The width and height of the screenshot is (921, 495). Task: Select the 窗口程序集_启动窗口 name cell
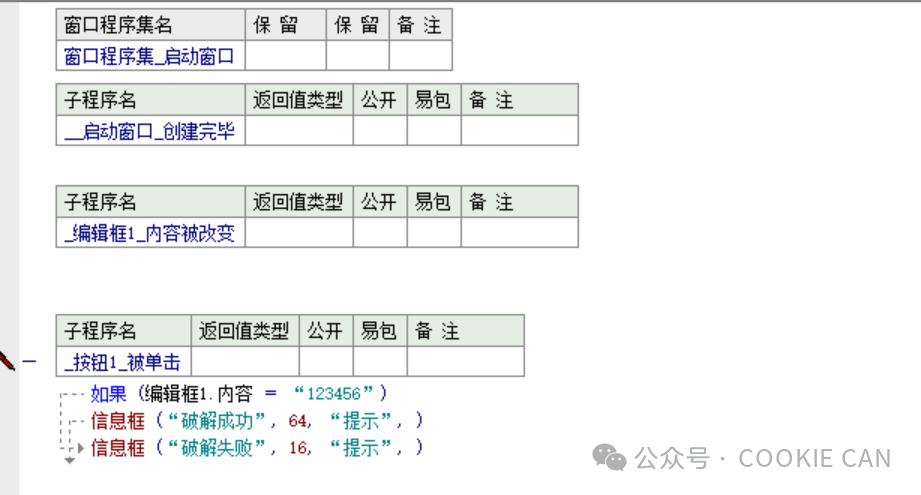(x=150, y=56)
